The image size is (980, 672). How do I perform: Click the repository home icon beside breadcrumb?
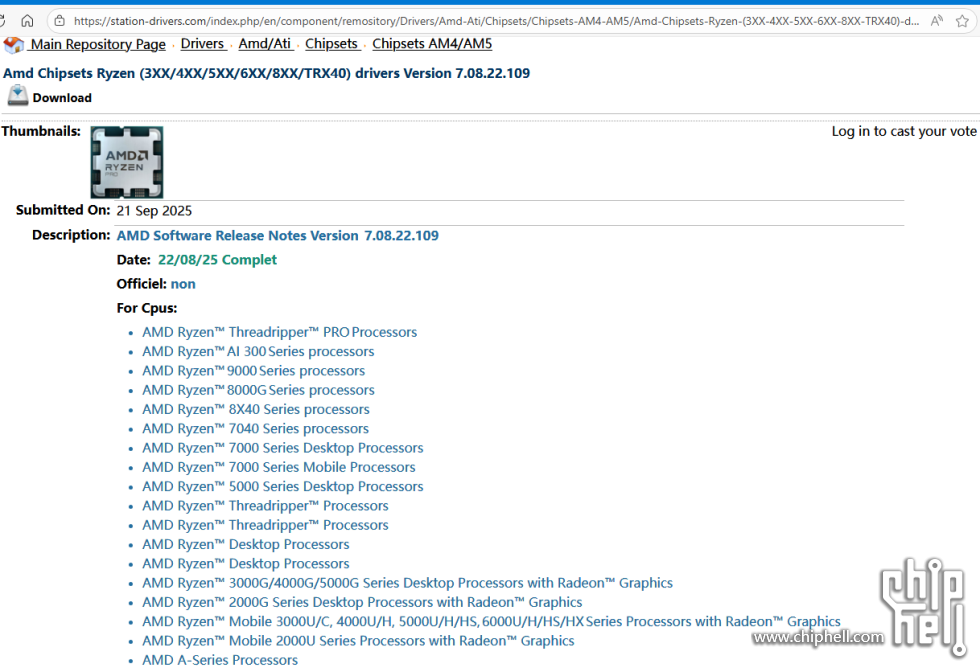pos(13,45)
